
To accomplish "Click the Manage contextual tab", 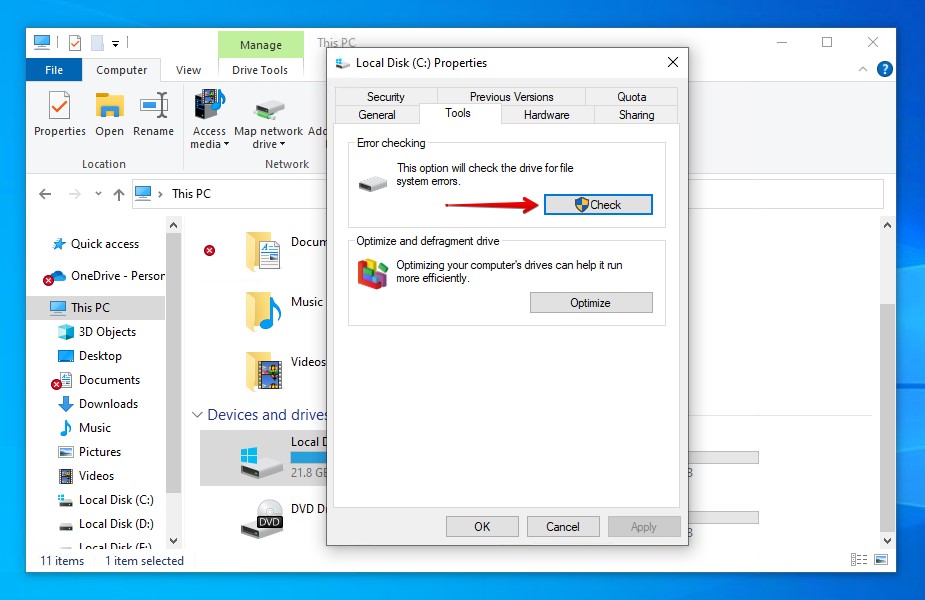I will [261, 45].
